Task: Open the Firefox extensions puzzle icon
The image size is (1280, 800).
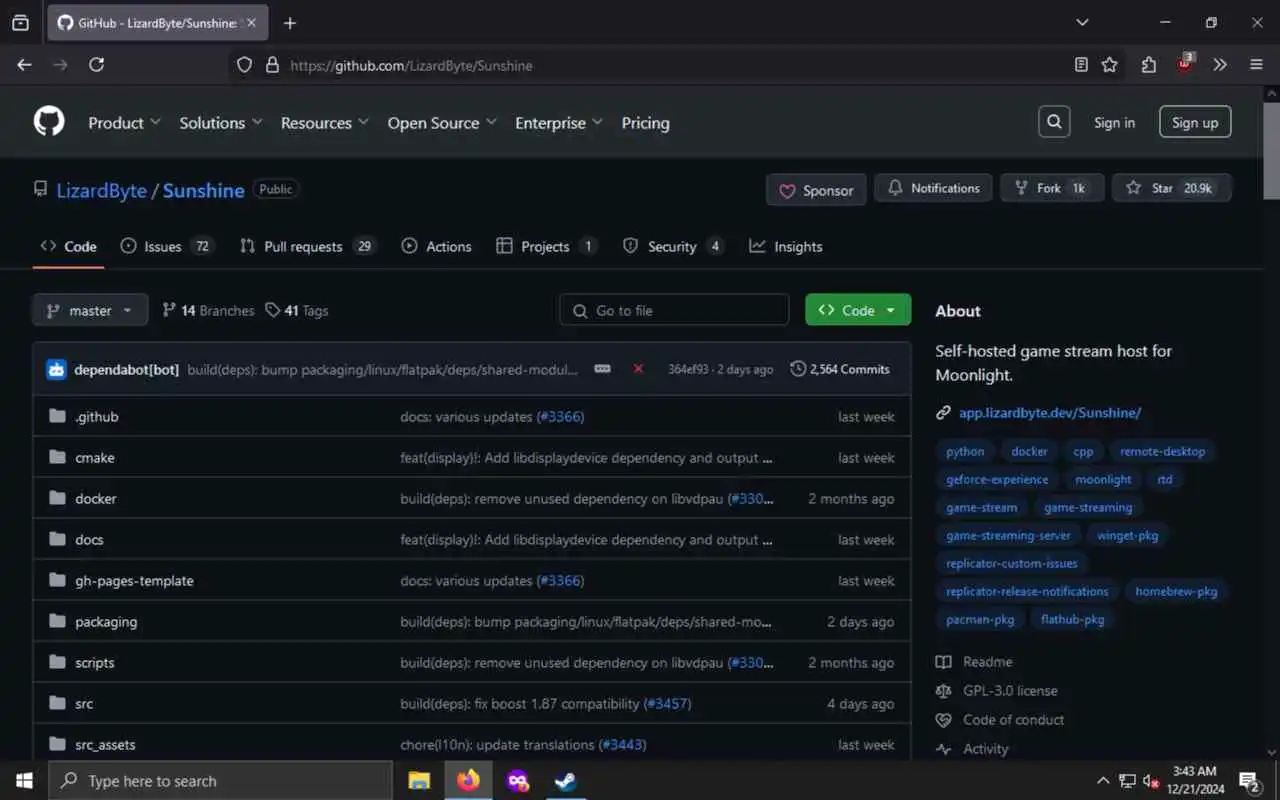Action: (x=1149, y=65)
